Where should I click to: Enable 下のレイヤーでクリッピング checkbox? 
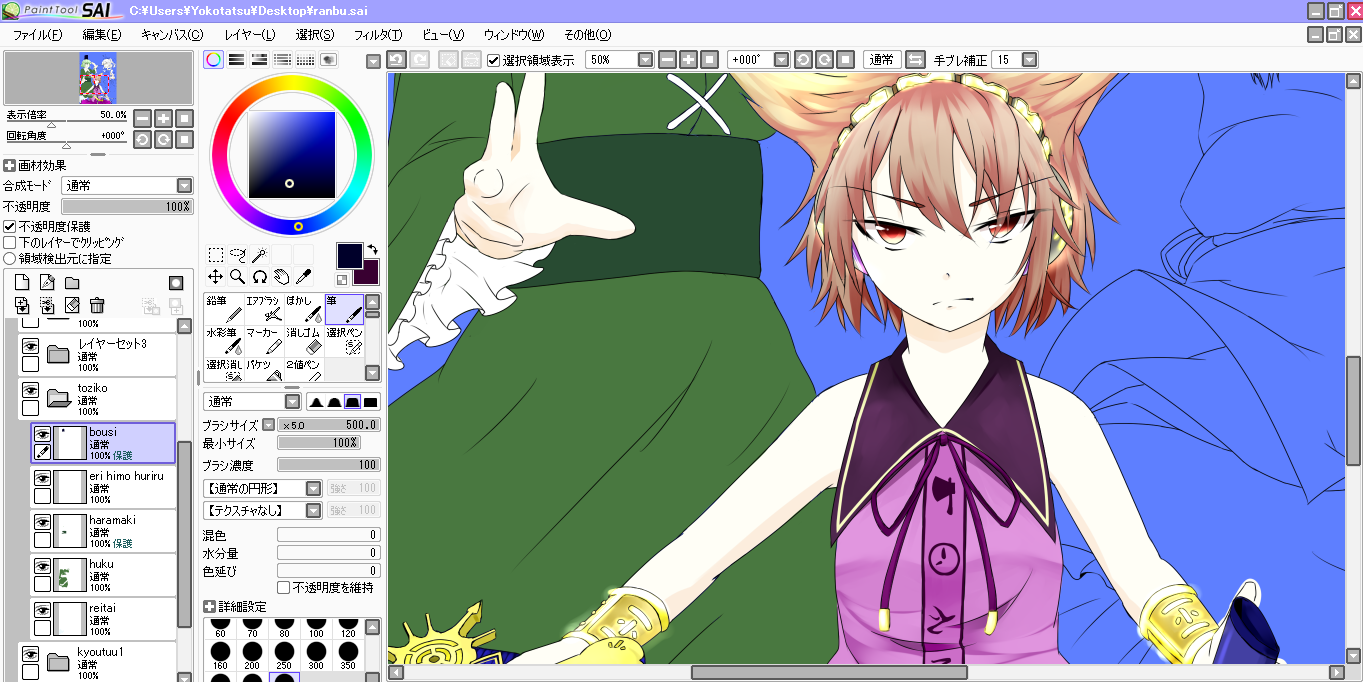click(x=10, y=242)
